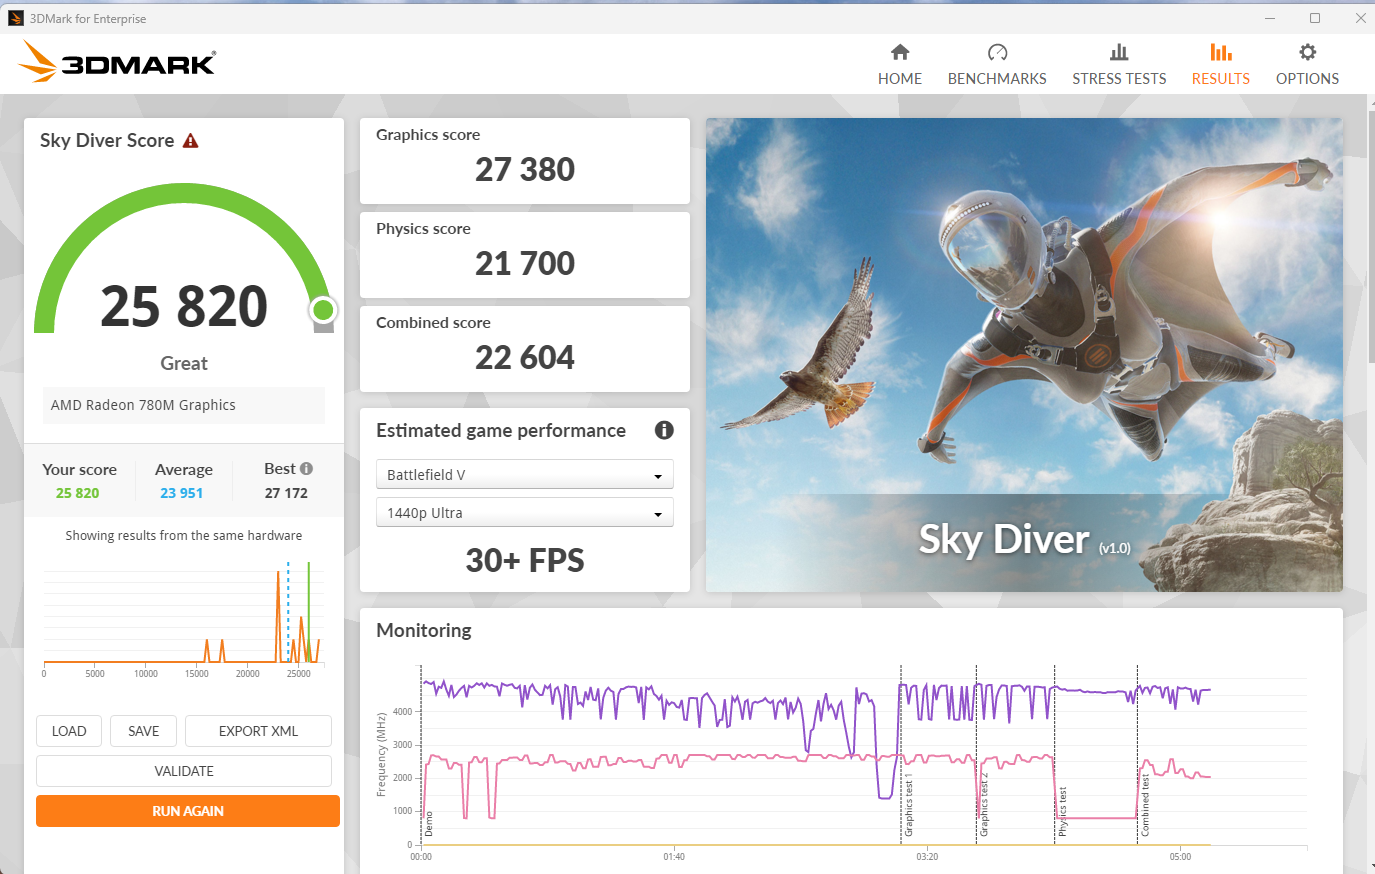Click the Best score value 27 172
1375x874 pixels.
[x=286, y=493]
